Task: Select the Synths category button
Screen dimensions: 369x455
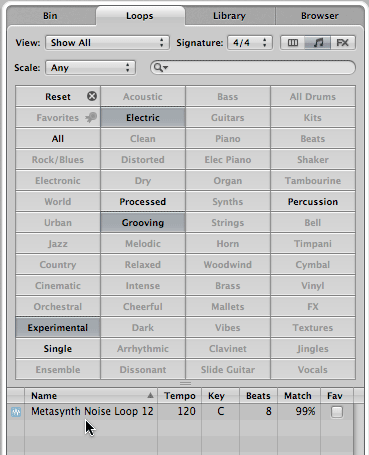Action: coord(228,201)
